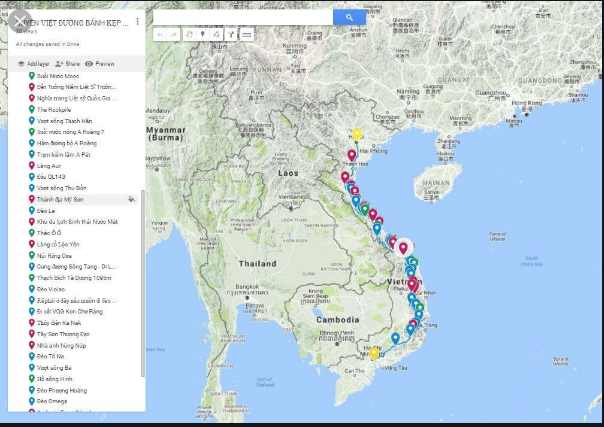604x427 pixels.
Task: Click in the map search input field
Action: [x=243, y=17]
